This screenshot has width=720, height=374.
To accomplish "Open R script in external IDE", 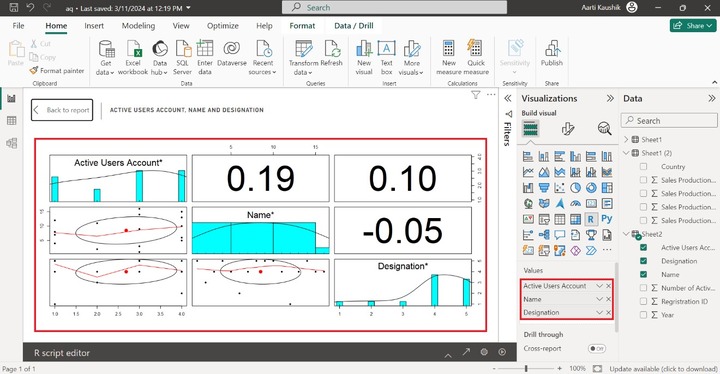I will [466, 352].
